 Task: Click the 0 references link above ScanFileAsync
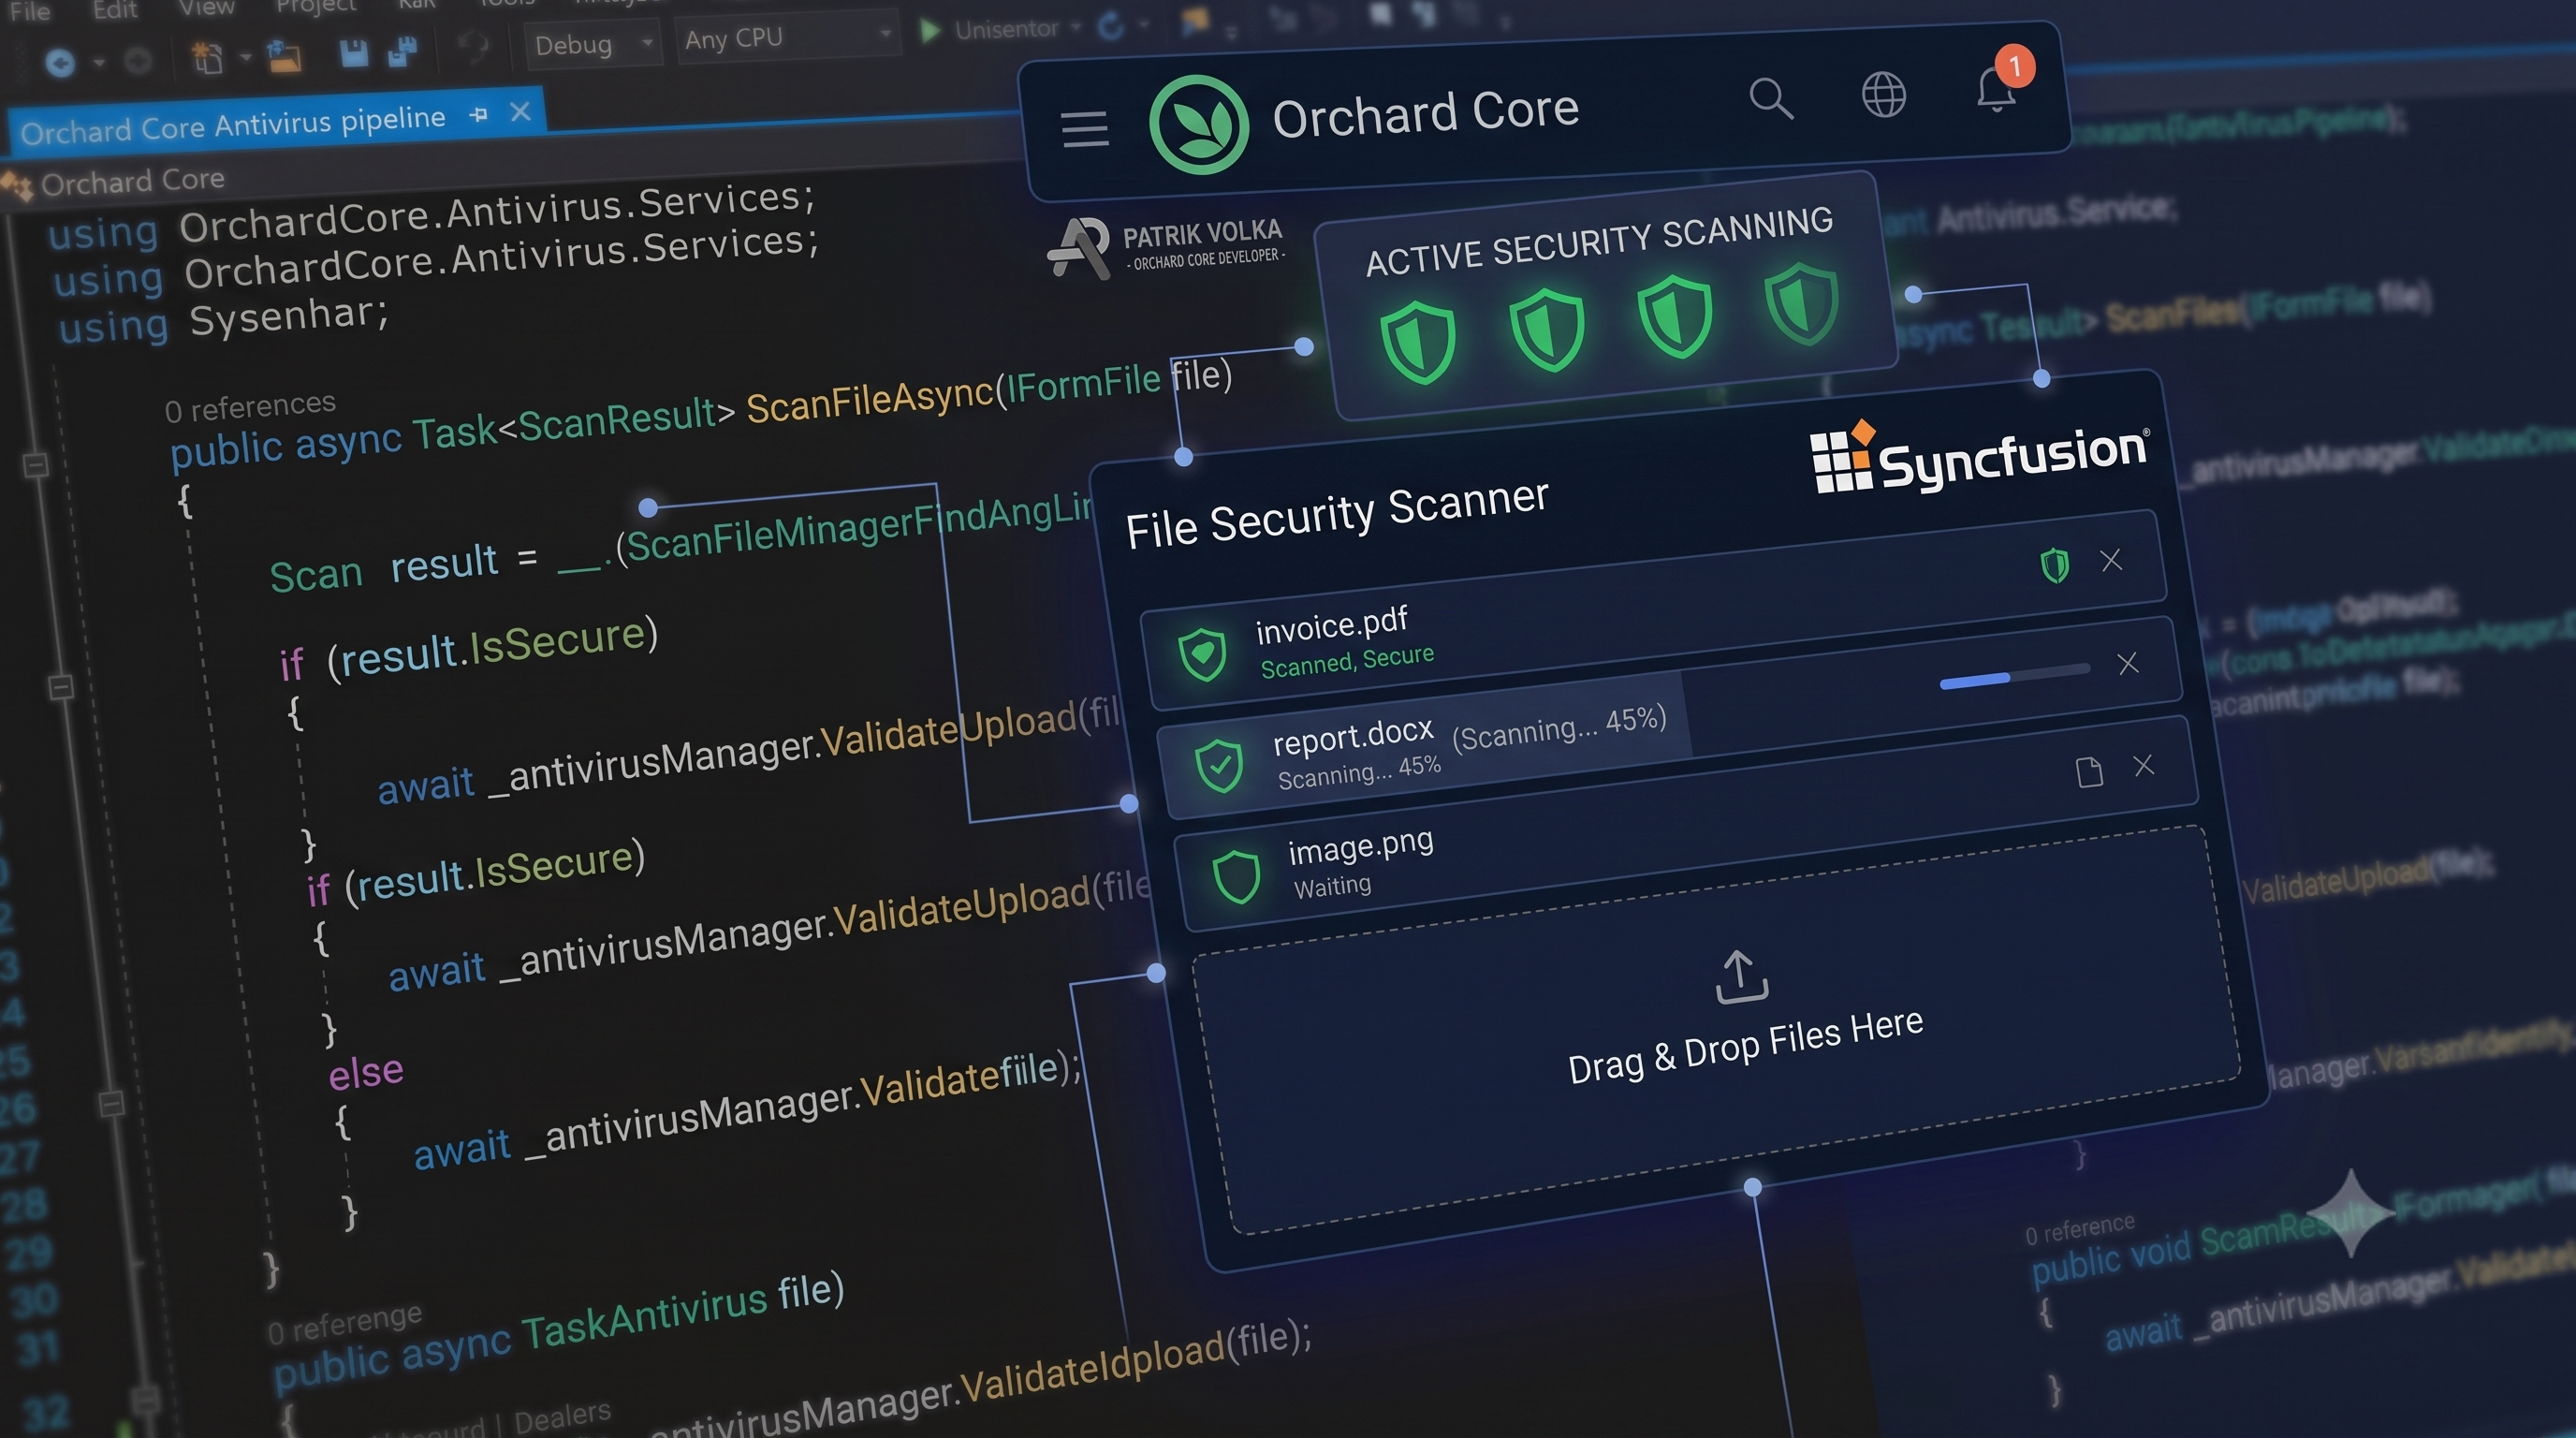click(x=250, y=407)
